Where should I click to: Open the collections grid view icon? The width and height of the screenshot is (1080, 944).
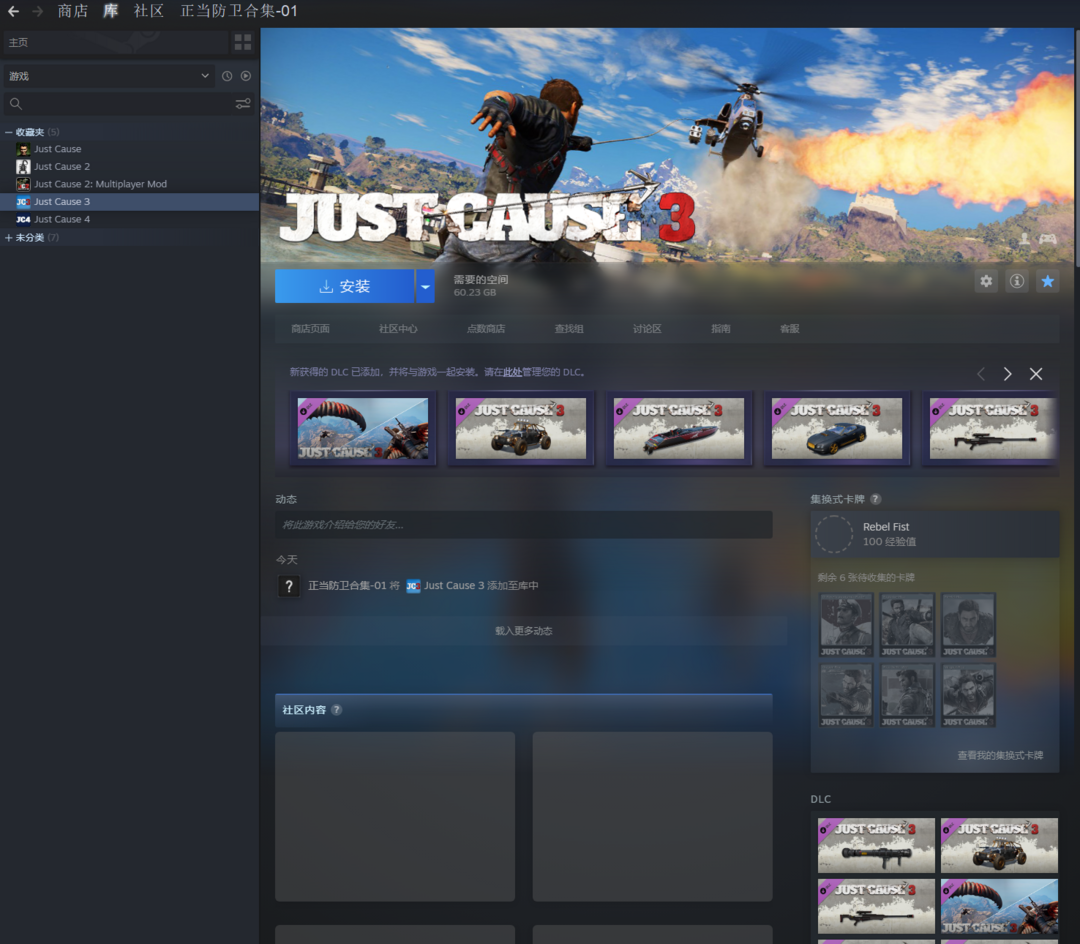[243, 42]
